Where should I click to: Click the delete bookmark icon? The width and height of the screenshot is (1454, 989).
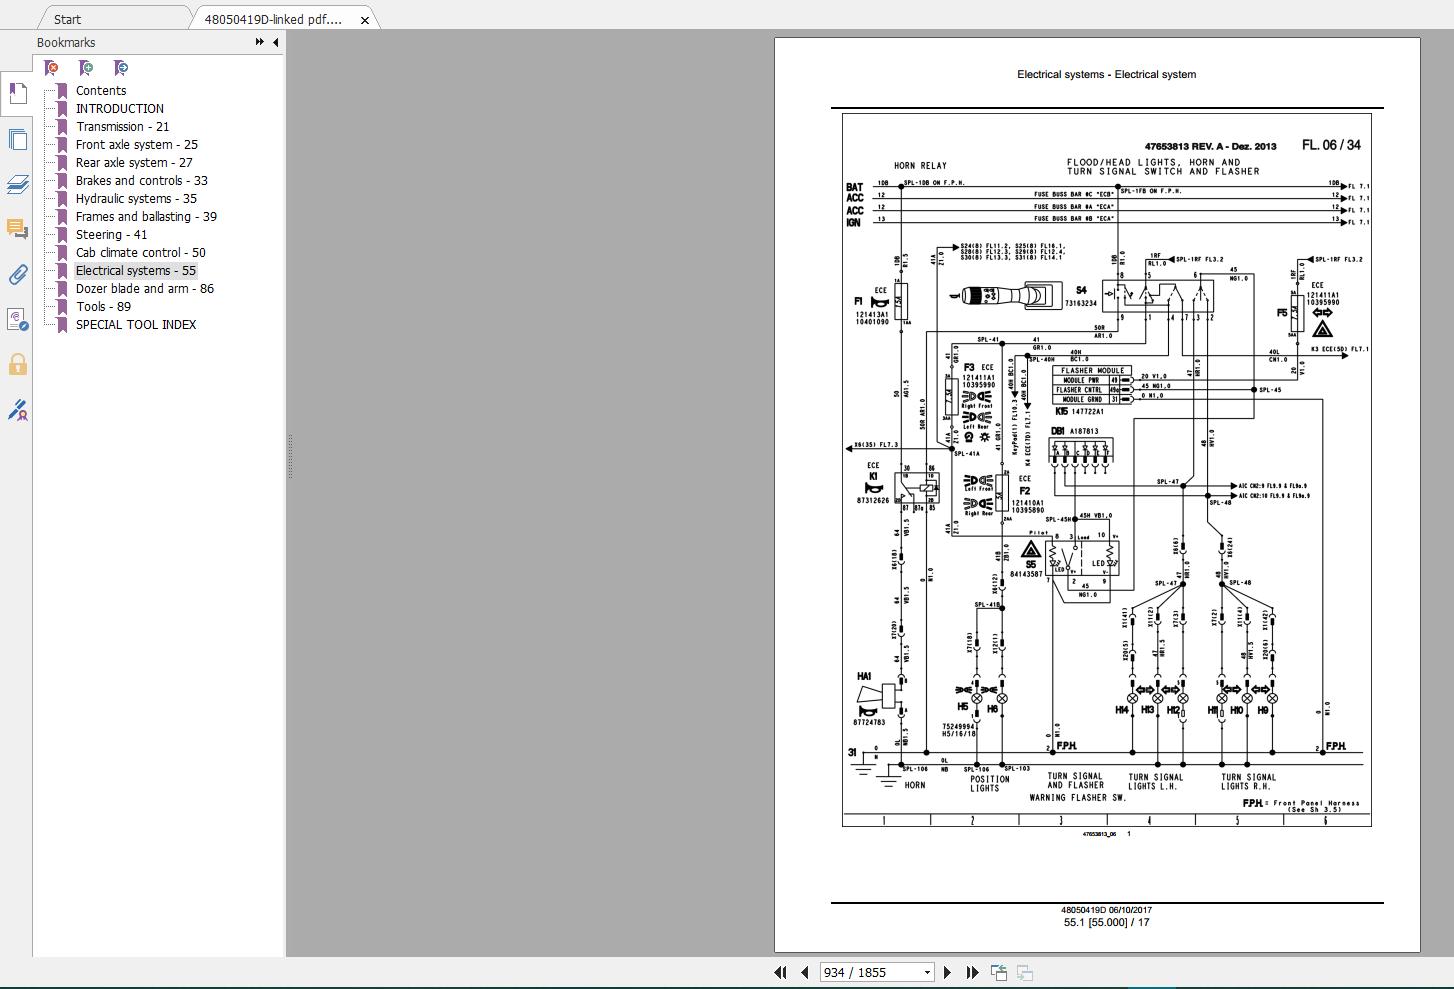click(x=52, y=68)
